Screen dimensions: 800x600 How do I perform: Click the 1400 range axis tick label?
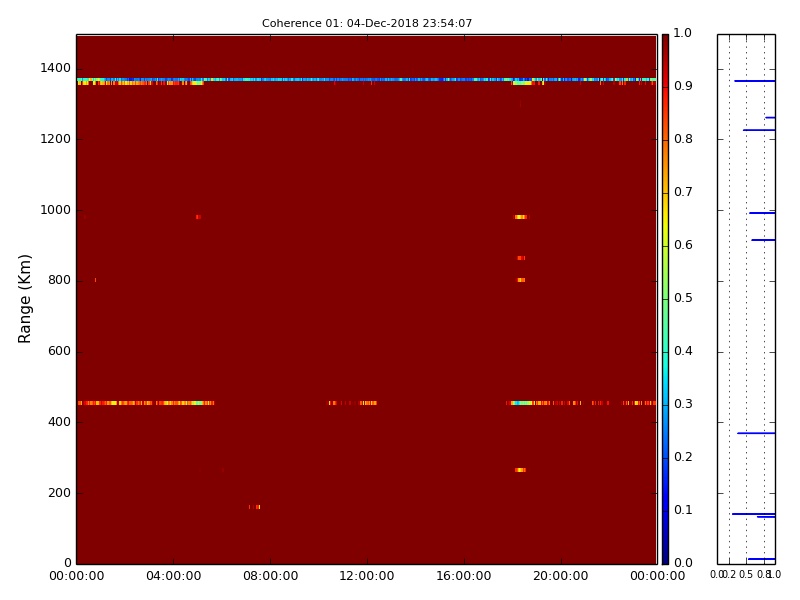click(x=54, y=68)
